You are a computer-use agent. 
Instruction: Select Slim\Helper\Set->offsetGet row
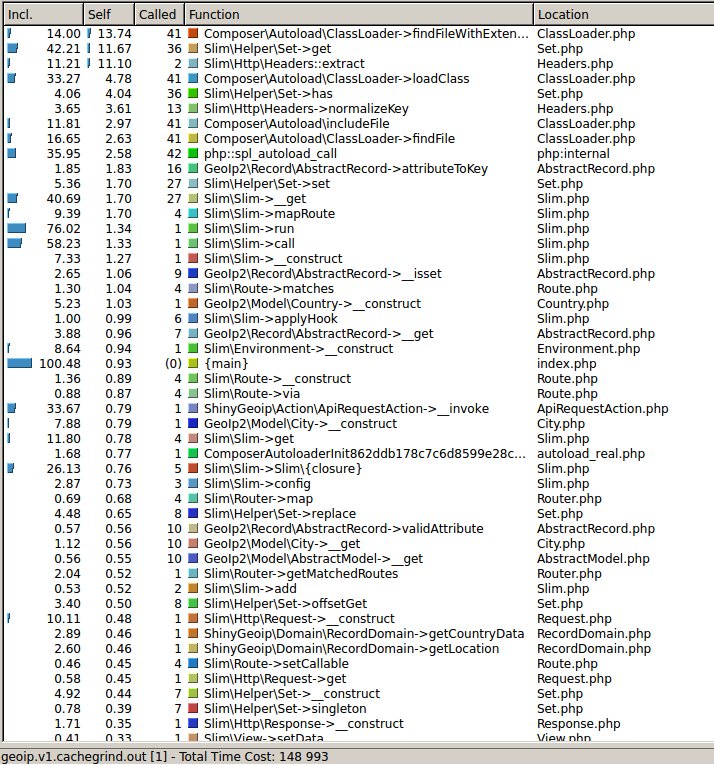tap(359, 604)
